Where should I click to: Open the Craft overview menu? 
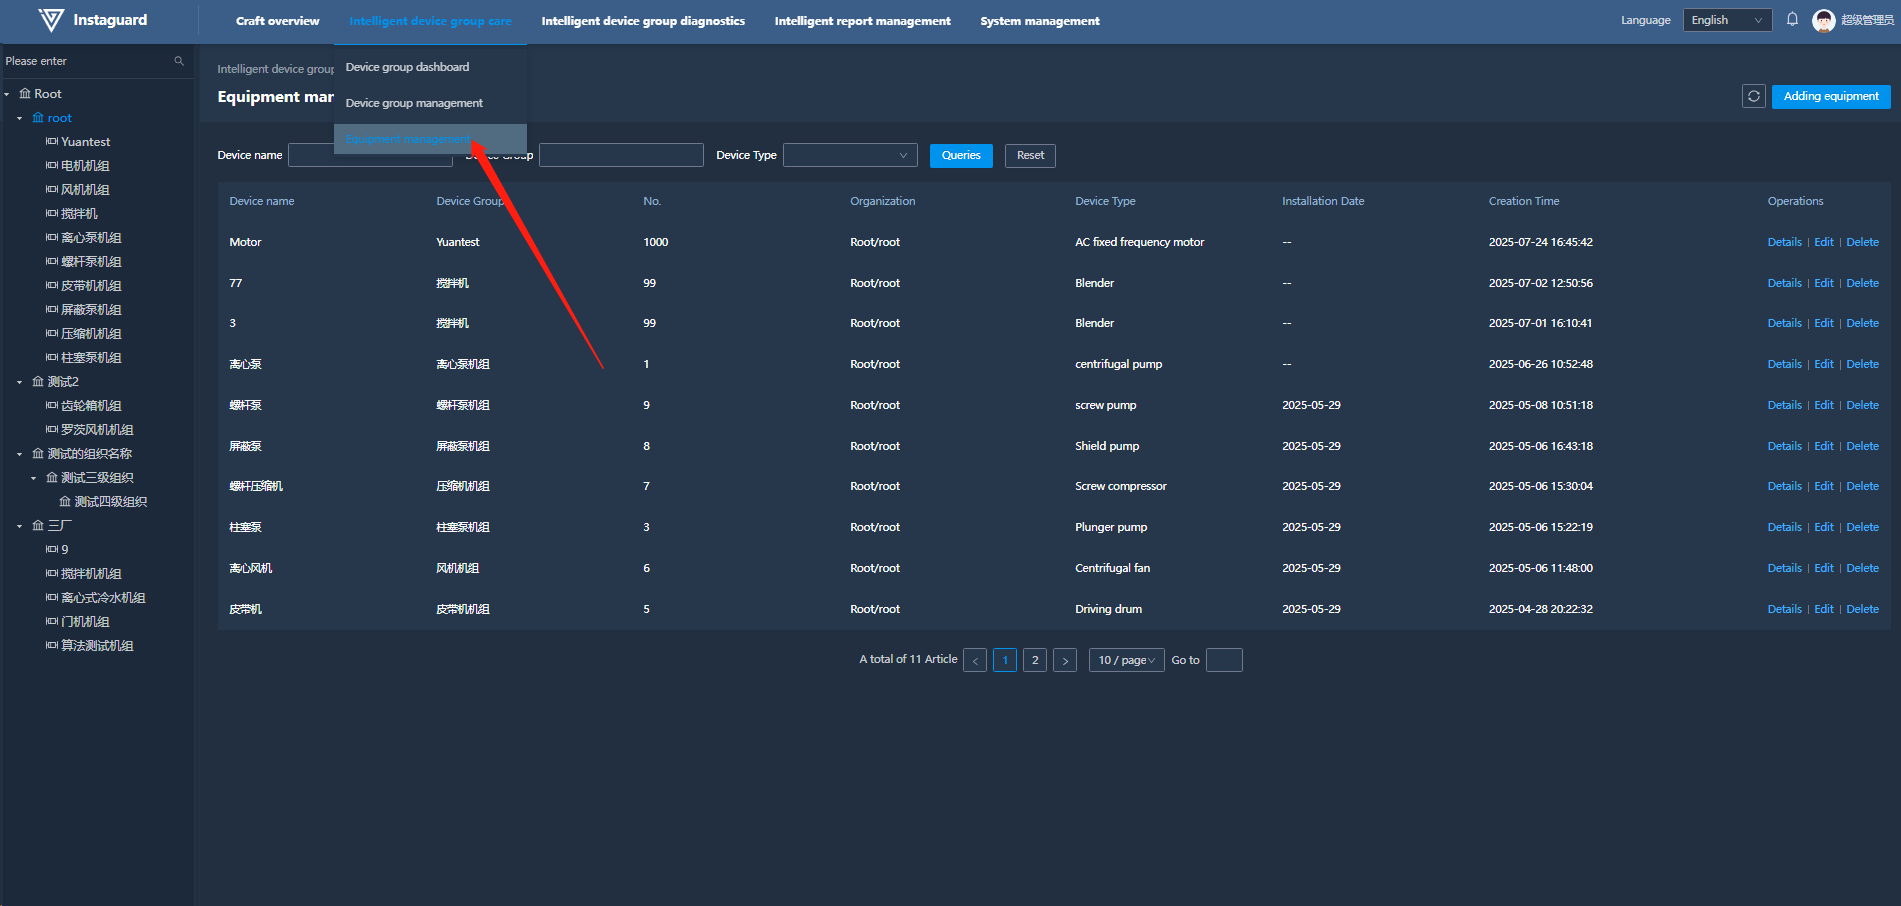tap(278, 21)
